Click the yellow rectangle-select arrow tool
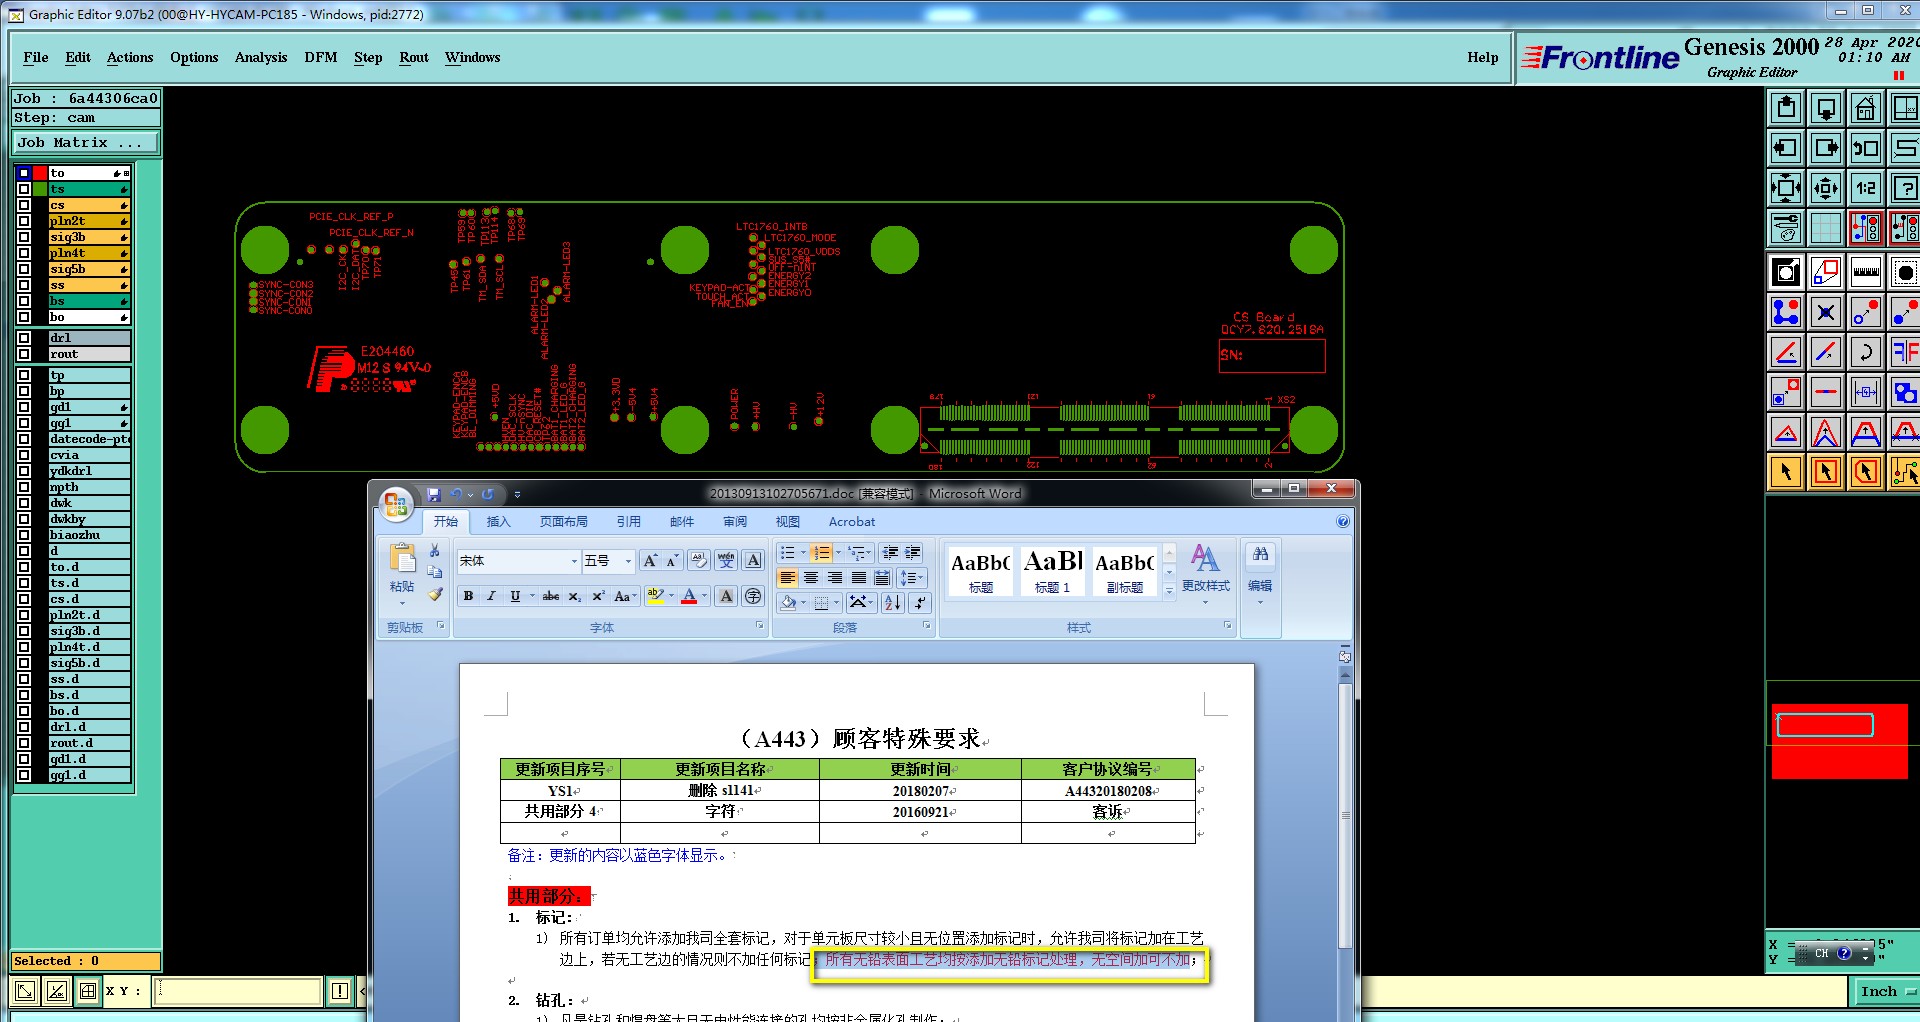Screen dimensions: 1920x1022 click(1826, 472)
